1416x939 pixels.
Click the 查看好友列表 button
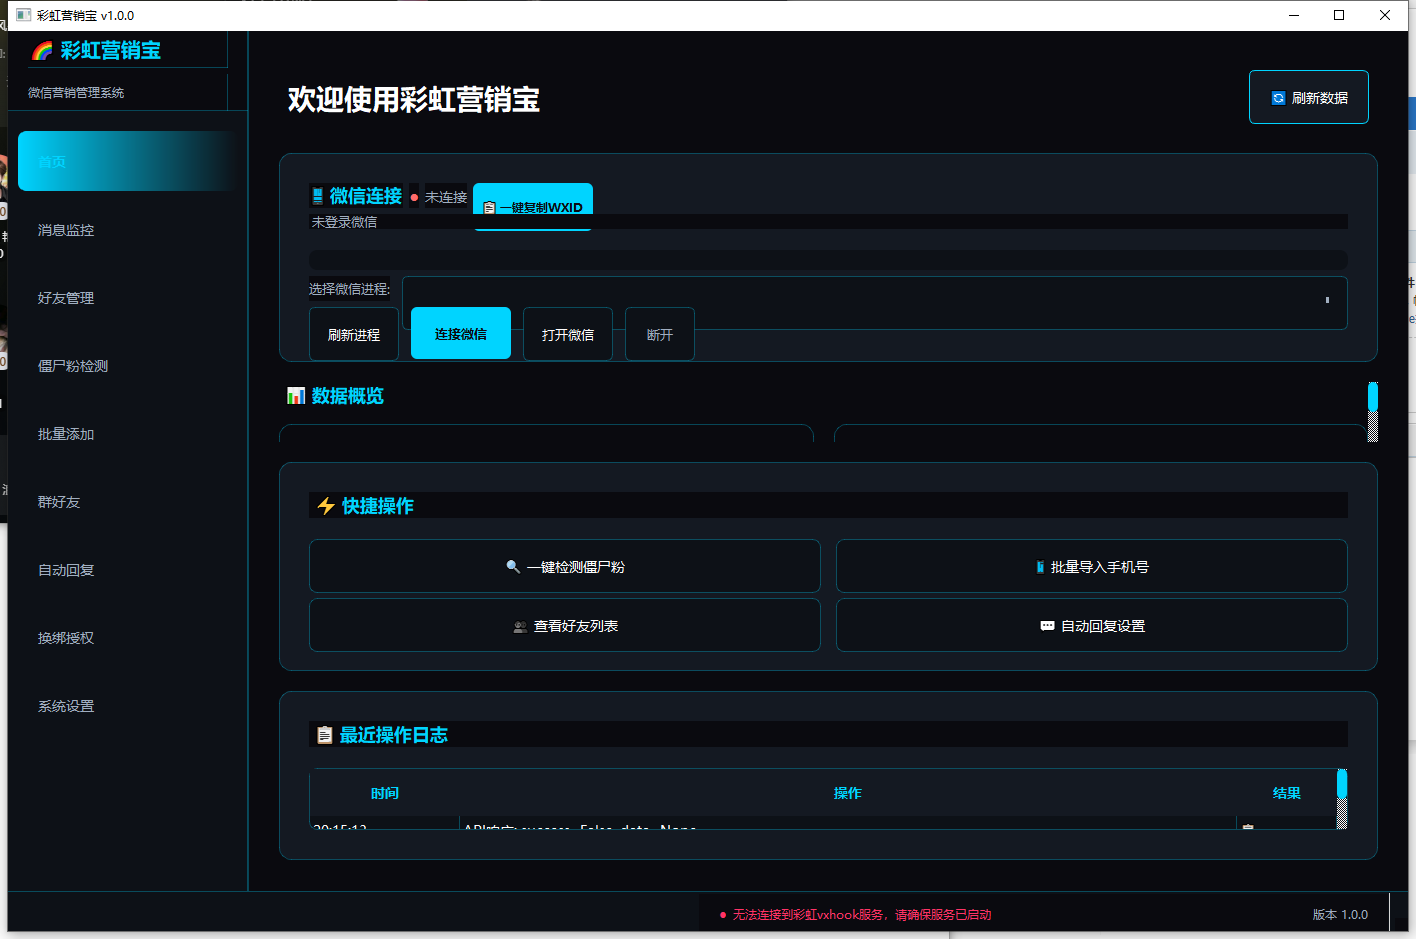(565, 625)
